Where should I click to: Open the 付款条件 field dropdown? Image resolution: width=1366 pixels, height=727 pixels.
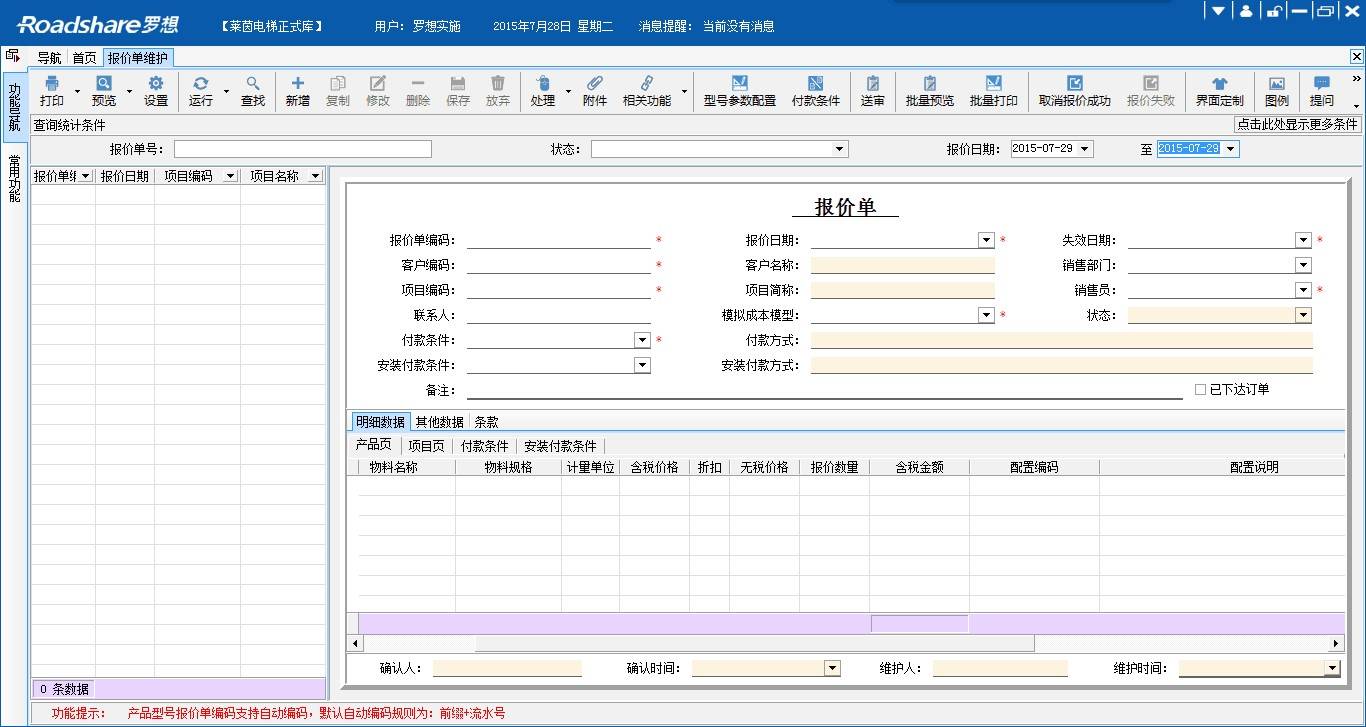coord(642,340)
